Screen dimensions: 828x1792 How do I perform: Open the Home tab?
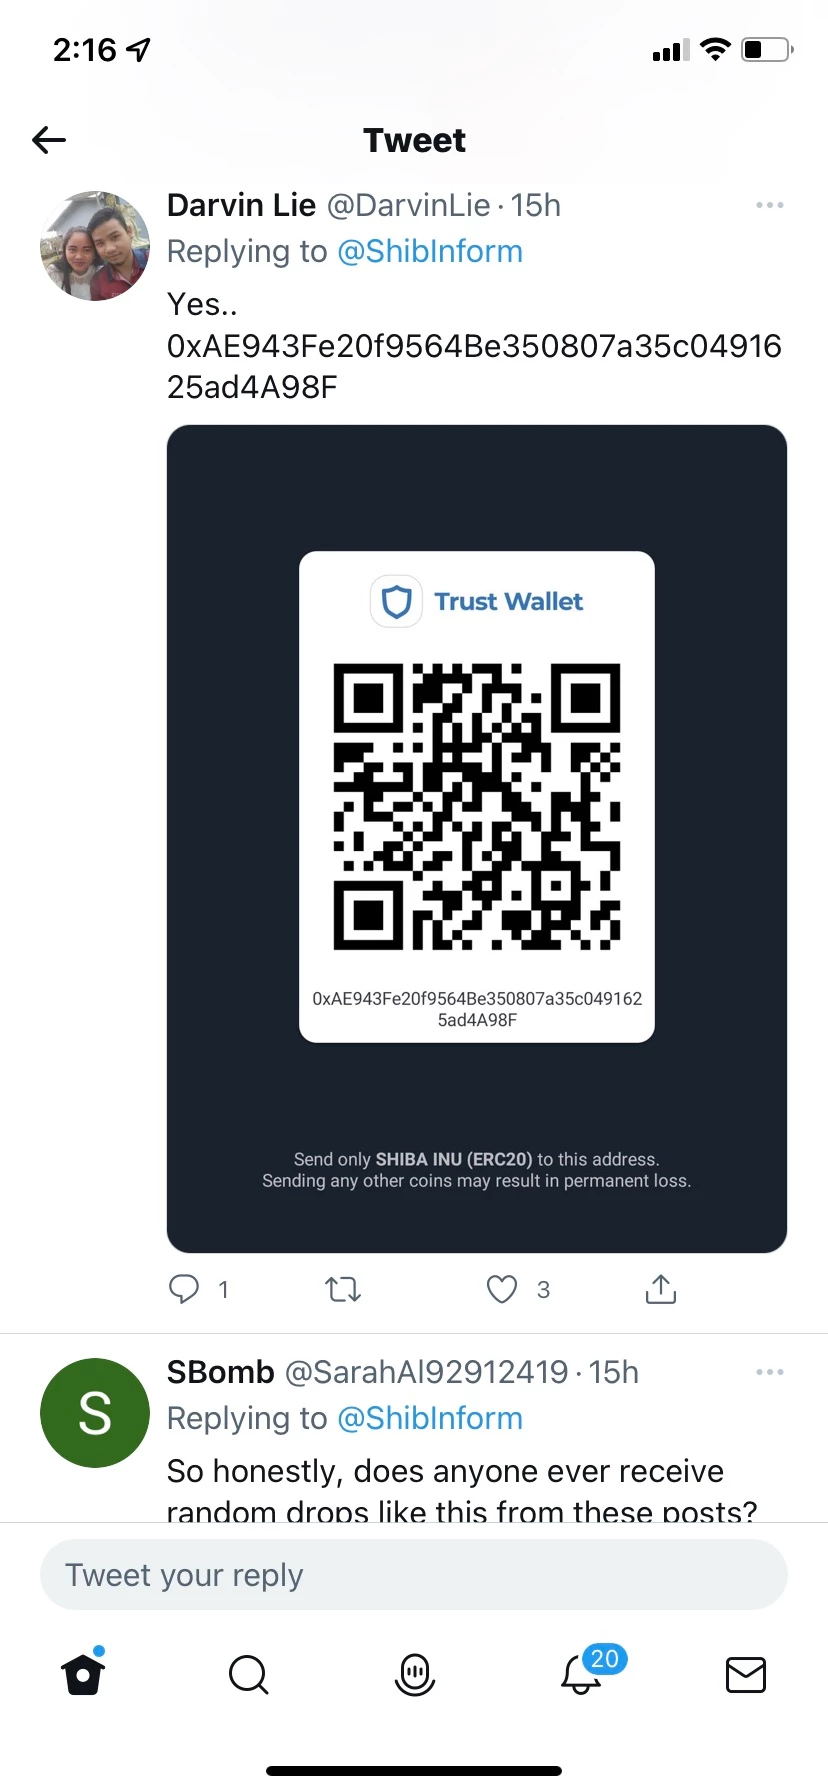(x=83, y=1672)
